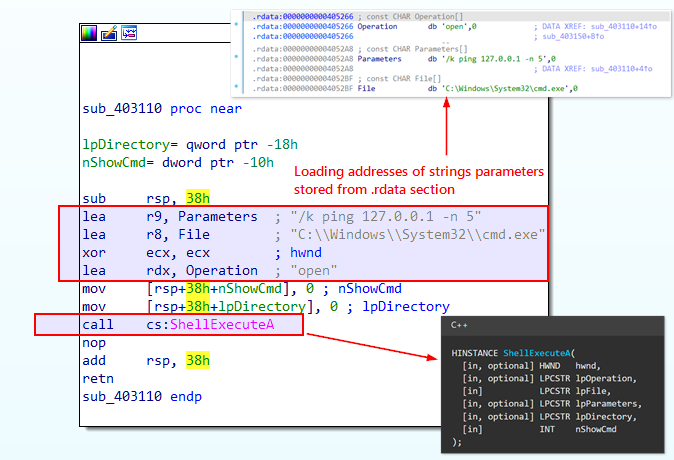Viewport: 674px width, 460px height.
Task: Click .rdata 'Parameters db '/k ping...'' line
Action: (x=404, y=59)
